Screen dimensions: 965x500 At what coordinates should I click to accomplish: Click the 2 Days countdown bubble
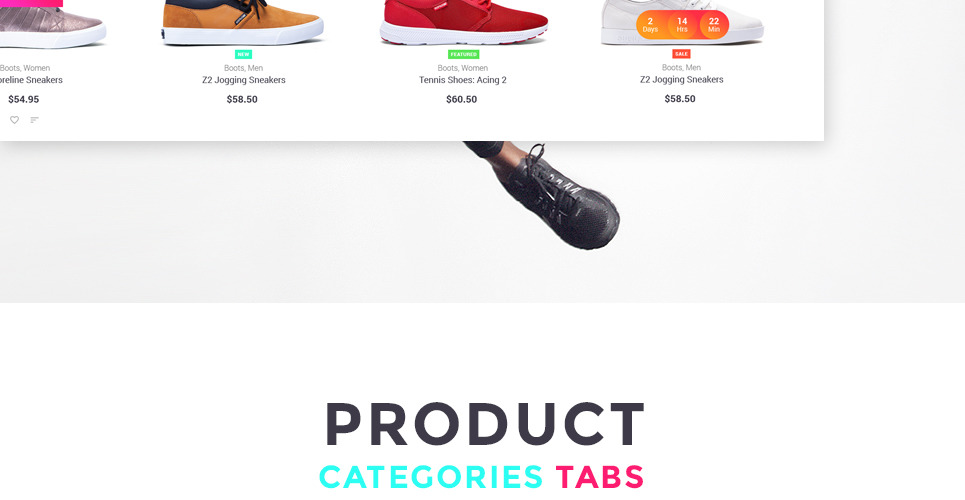coord(651,25)
